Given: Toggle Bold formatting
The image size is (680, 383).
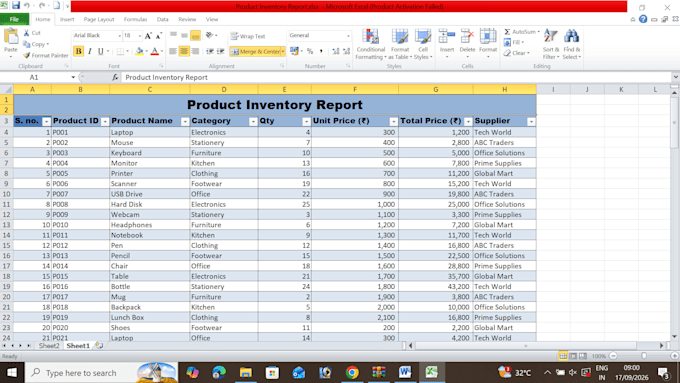Looking at the screenshot, I should coord(78,52).
